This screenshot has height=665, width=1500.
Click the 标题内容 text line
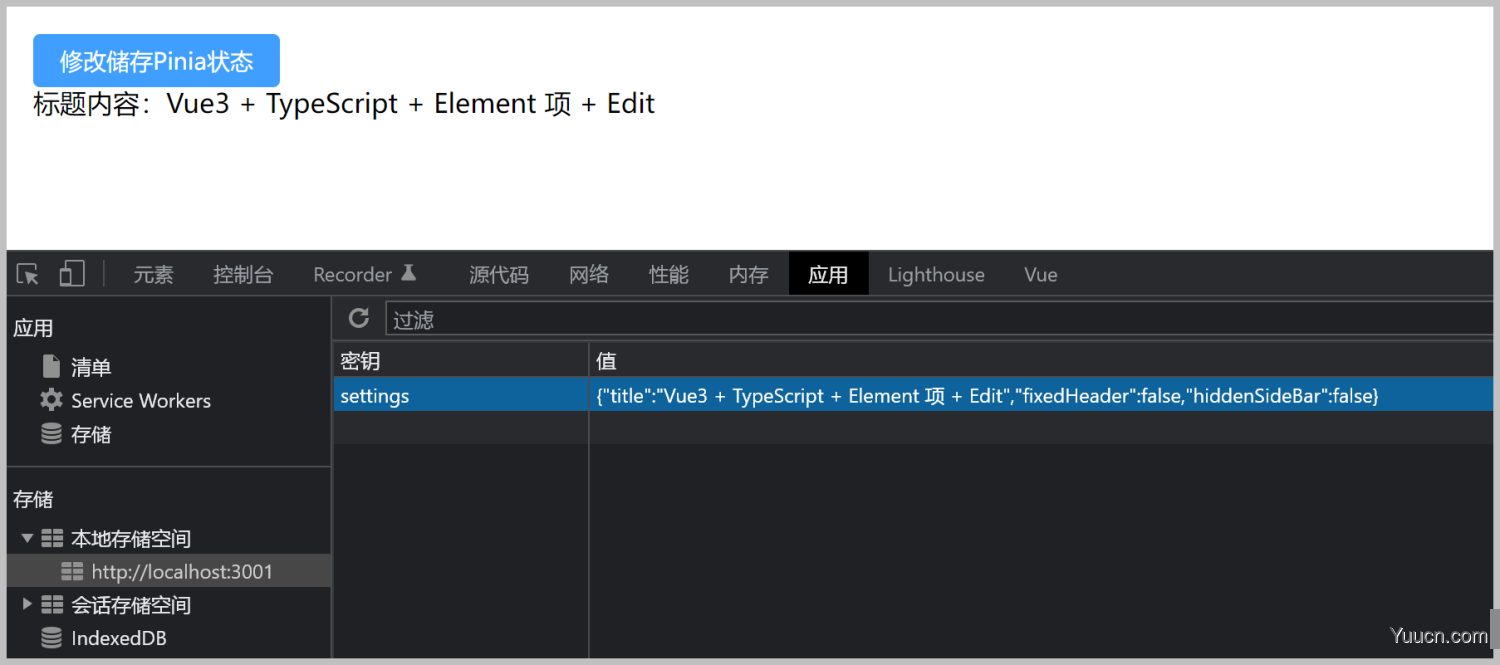coord(344,104)
